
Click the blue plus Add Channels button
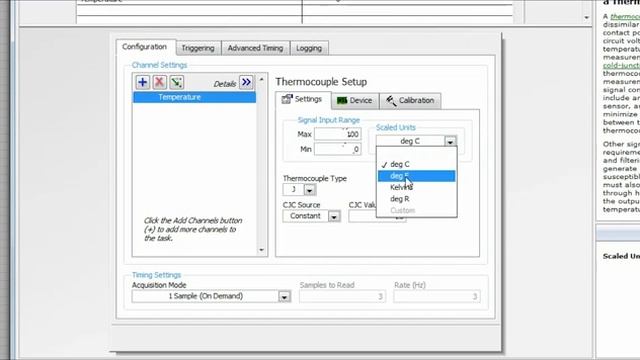[x=142, y=82]
